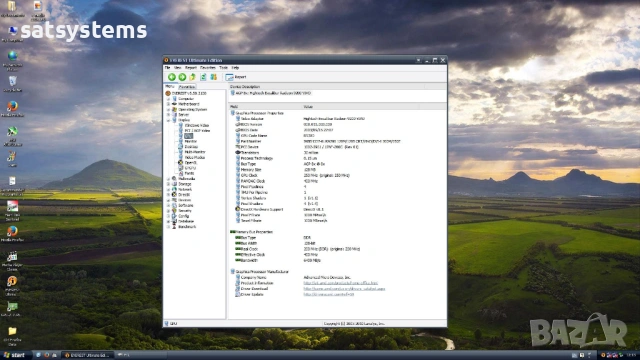Open the Report menu
Viewport: 640px width, 360px height.
pos(191,67)
